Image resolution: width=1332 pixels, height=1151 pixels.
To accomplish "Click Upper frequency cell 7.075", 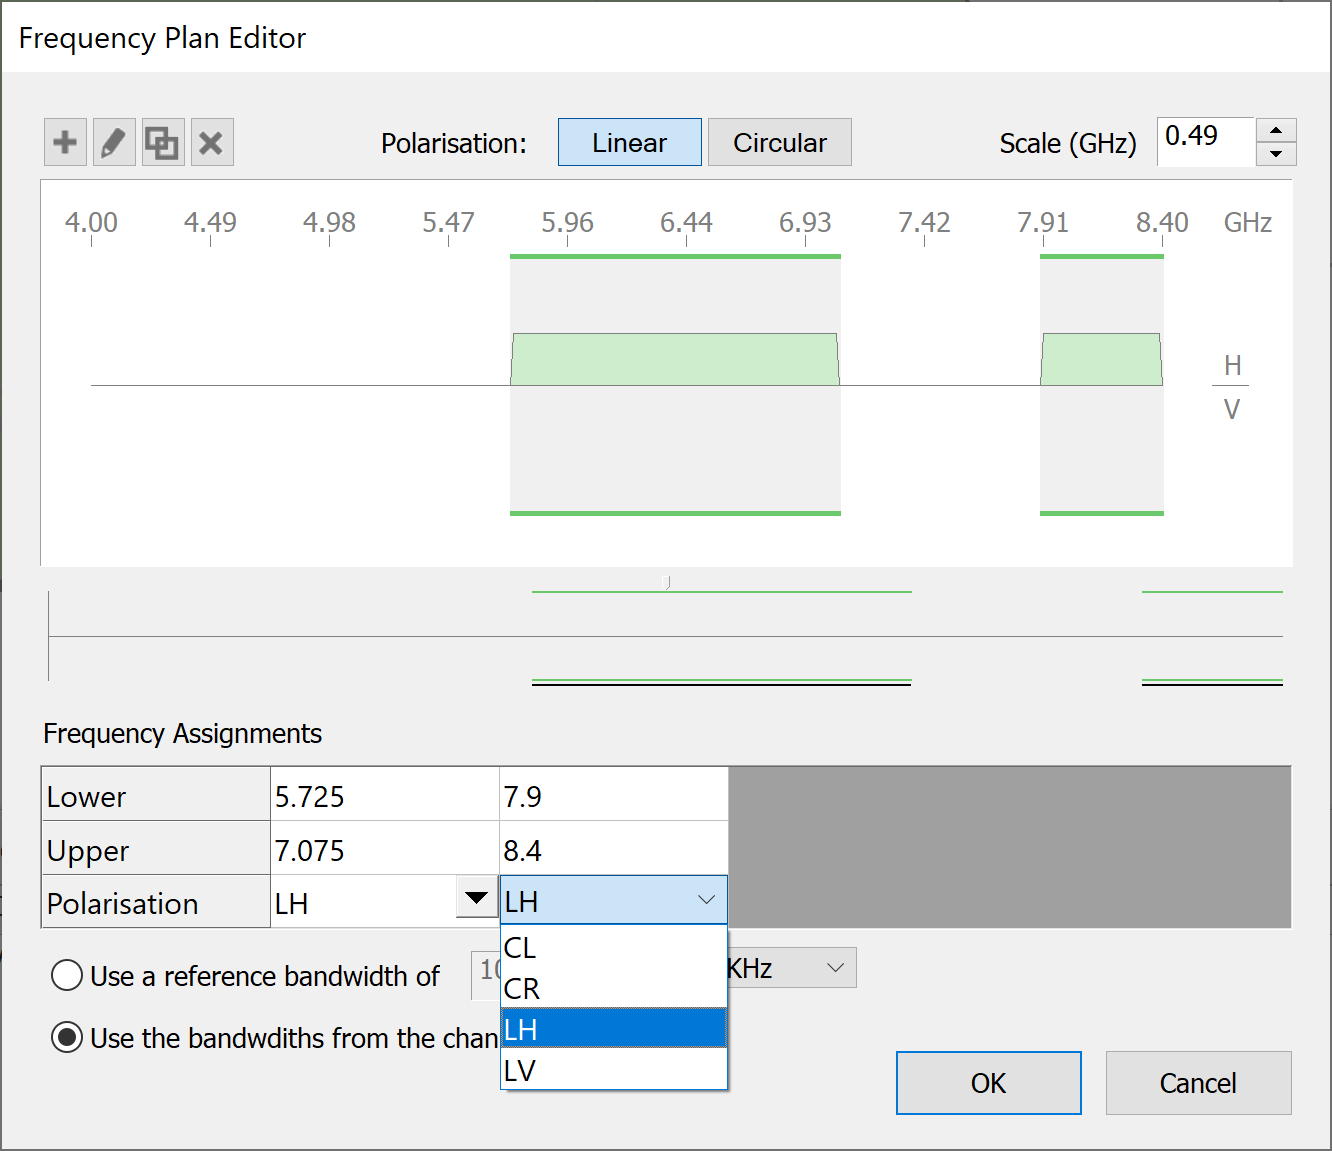I will 385,850.
